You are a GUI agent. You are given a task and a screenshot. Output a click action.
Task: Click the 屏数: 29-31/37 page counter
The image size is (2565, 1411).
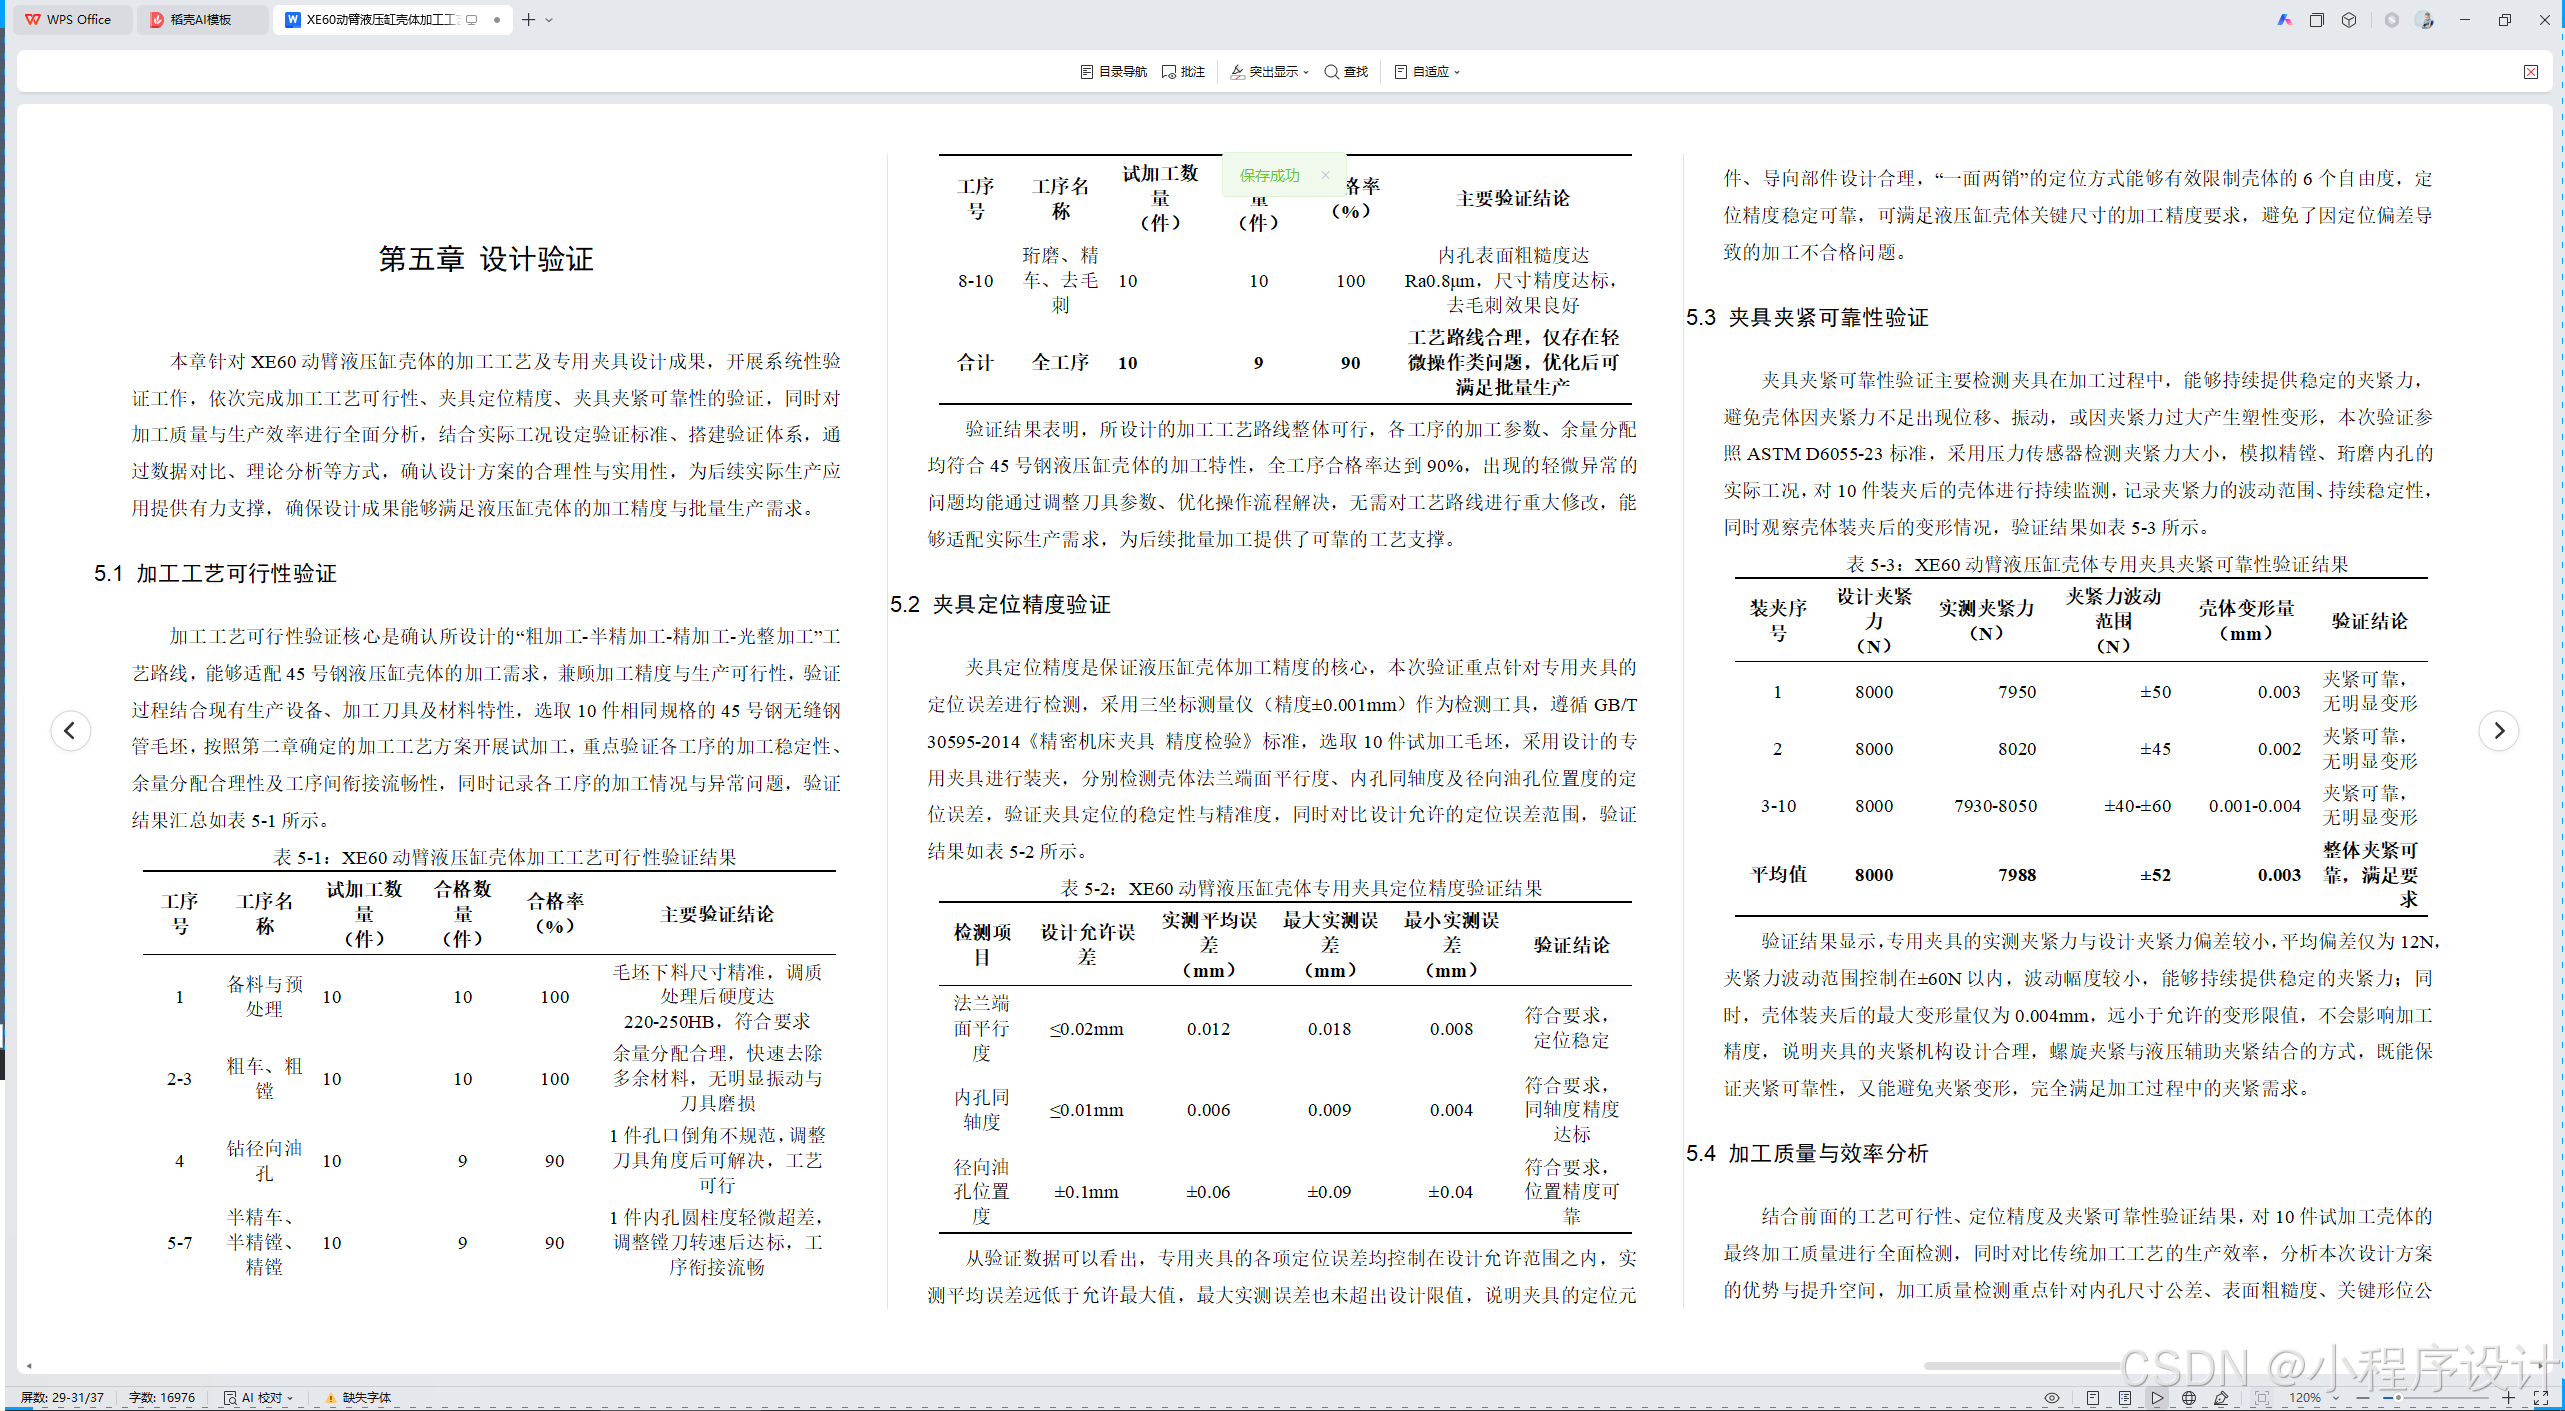(x=62, y=1398)
